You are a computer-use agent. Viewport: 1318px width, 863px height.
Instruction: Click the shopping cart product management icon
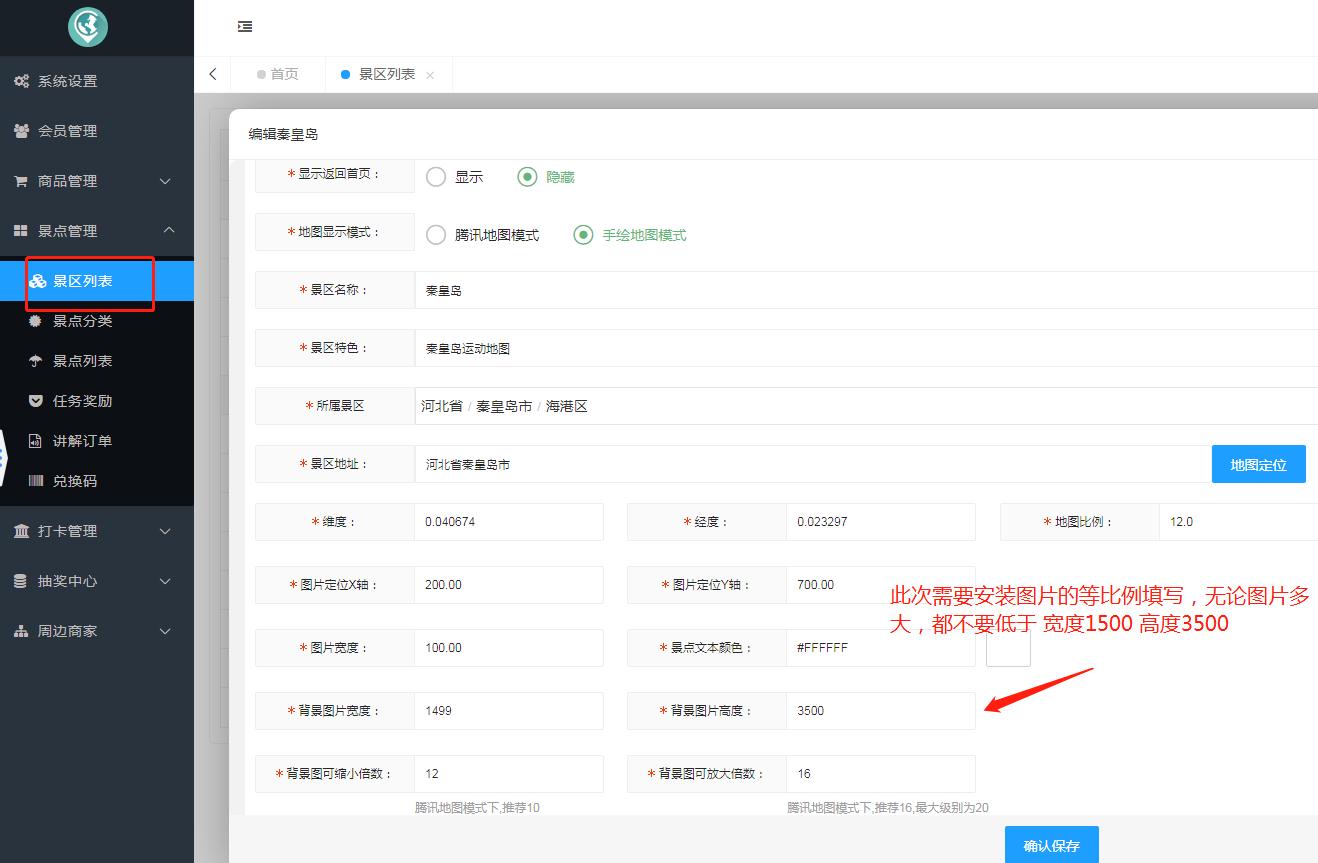pyautogui.click(x=21, y=181)
